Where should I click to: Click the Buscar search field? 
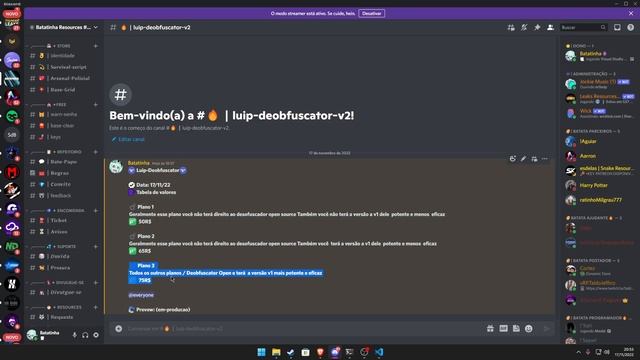click(583, 27)
